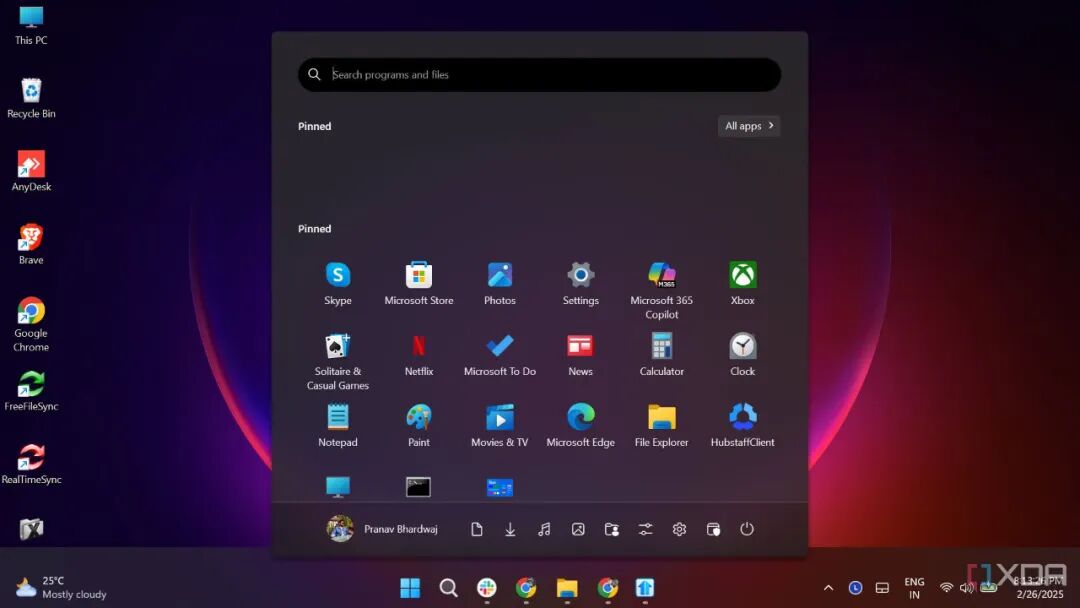1080x608 pixels.
Task: Open the user profile folder shortcut
Action: click(x=612, y=529)
